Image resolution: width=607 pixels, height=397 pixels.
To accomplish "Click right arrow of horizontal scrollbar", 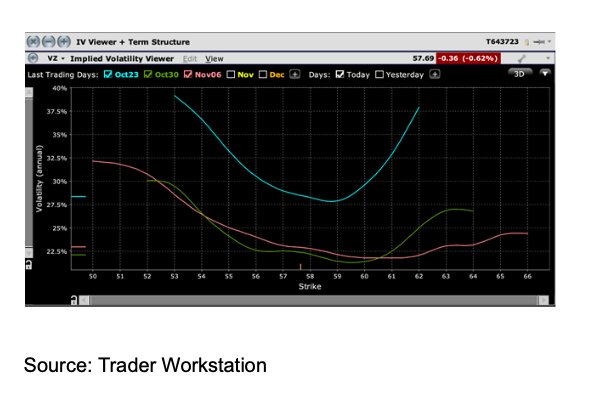I will 544,300.
